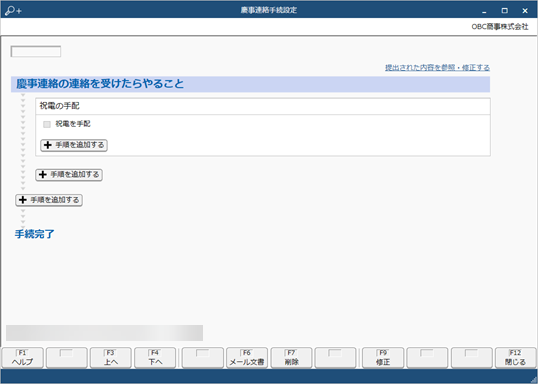Screen dimensions: 538x384
Task: Open F6 メール文書 function
Action: (247, 358)
